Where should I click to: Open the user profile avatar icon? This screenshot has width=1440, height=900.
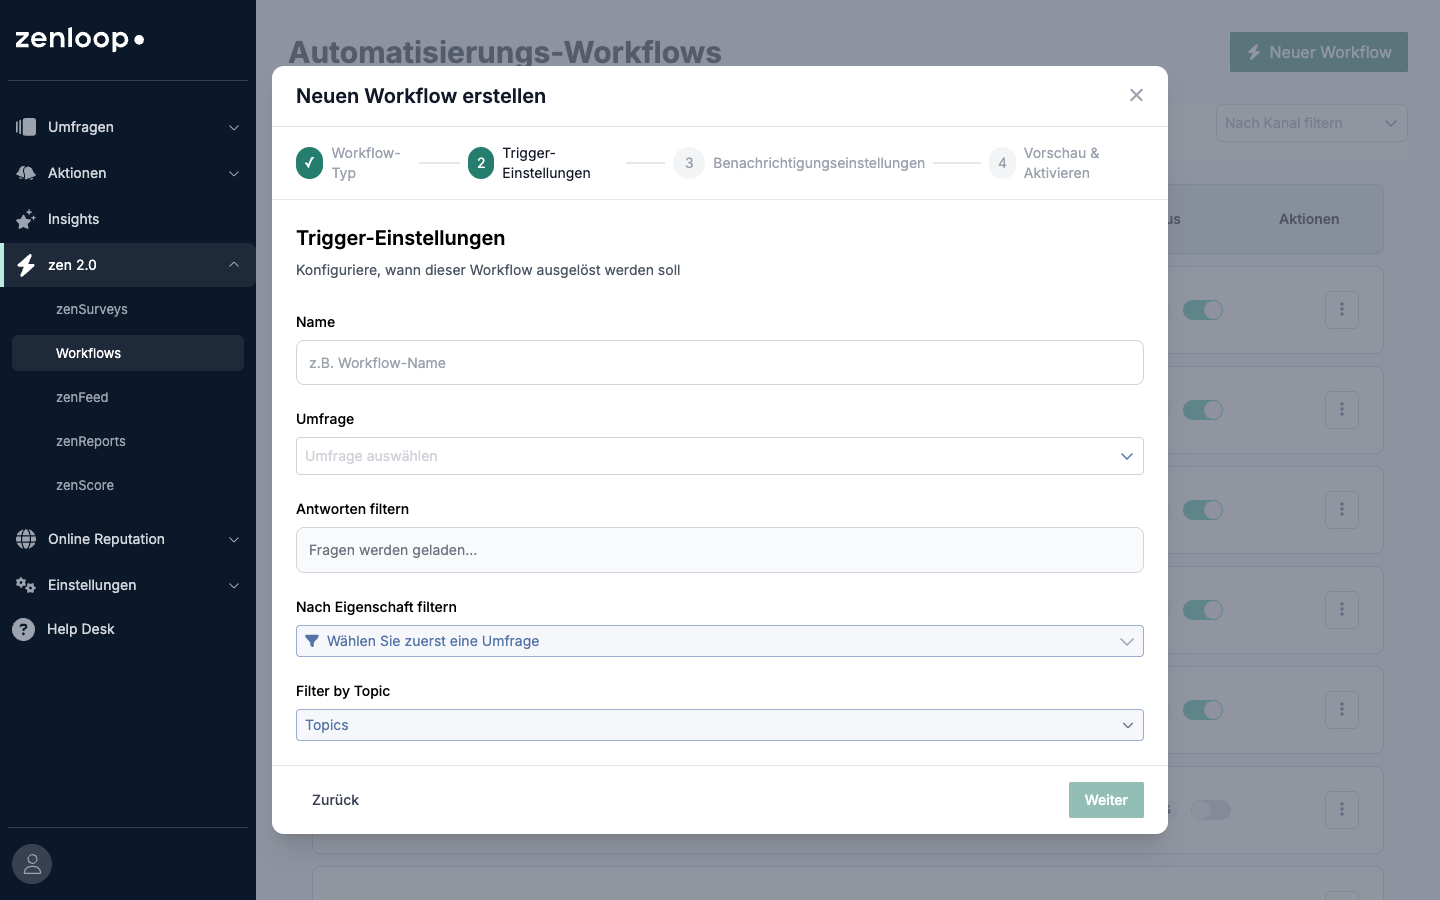tap(32, 864)
